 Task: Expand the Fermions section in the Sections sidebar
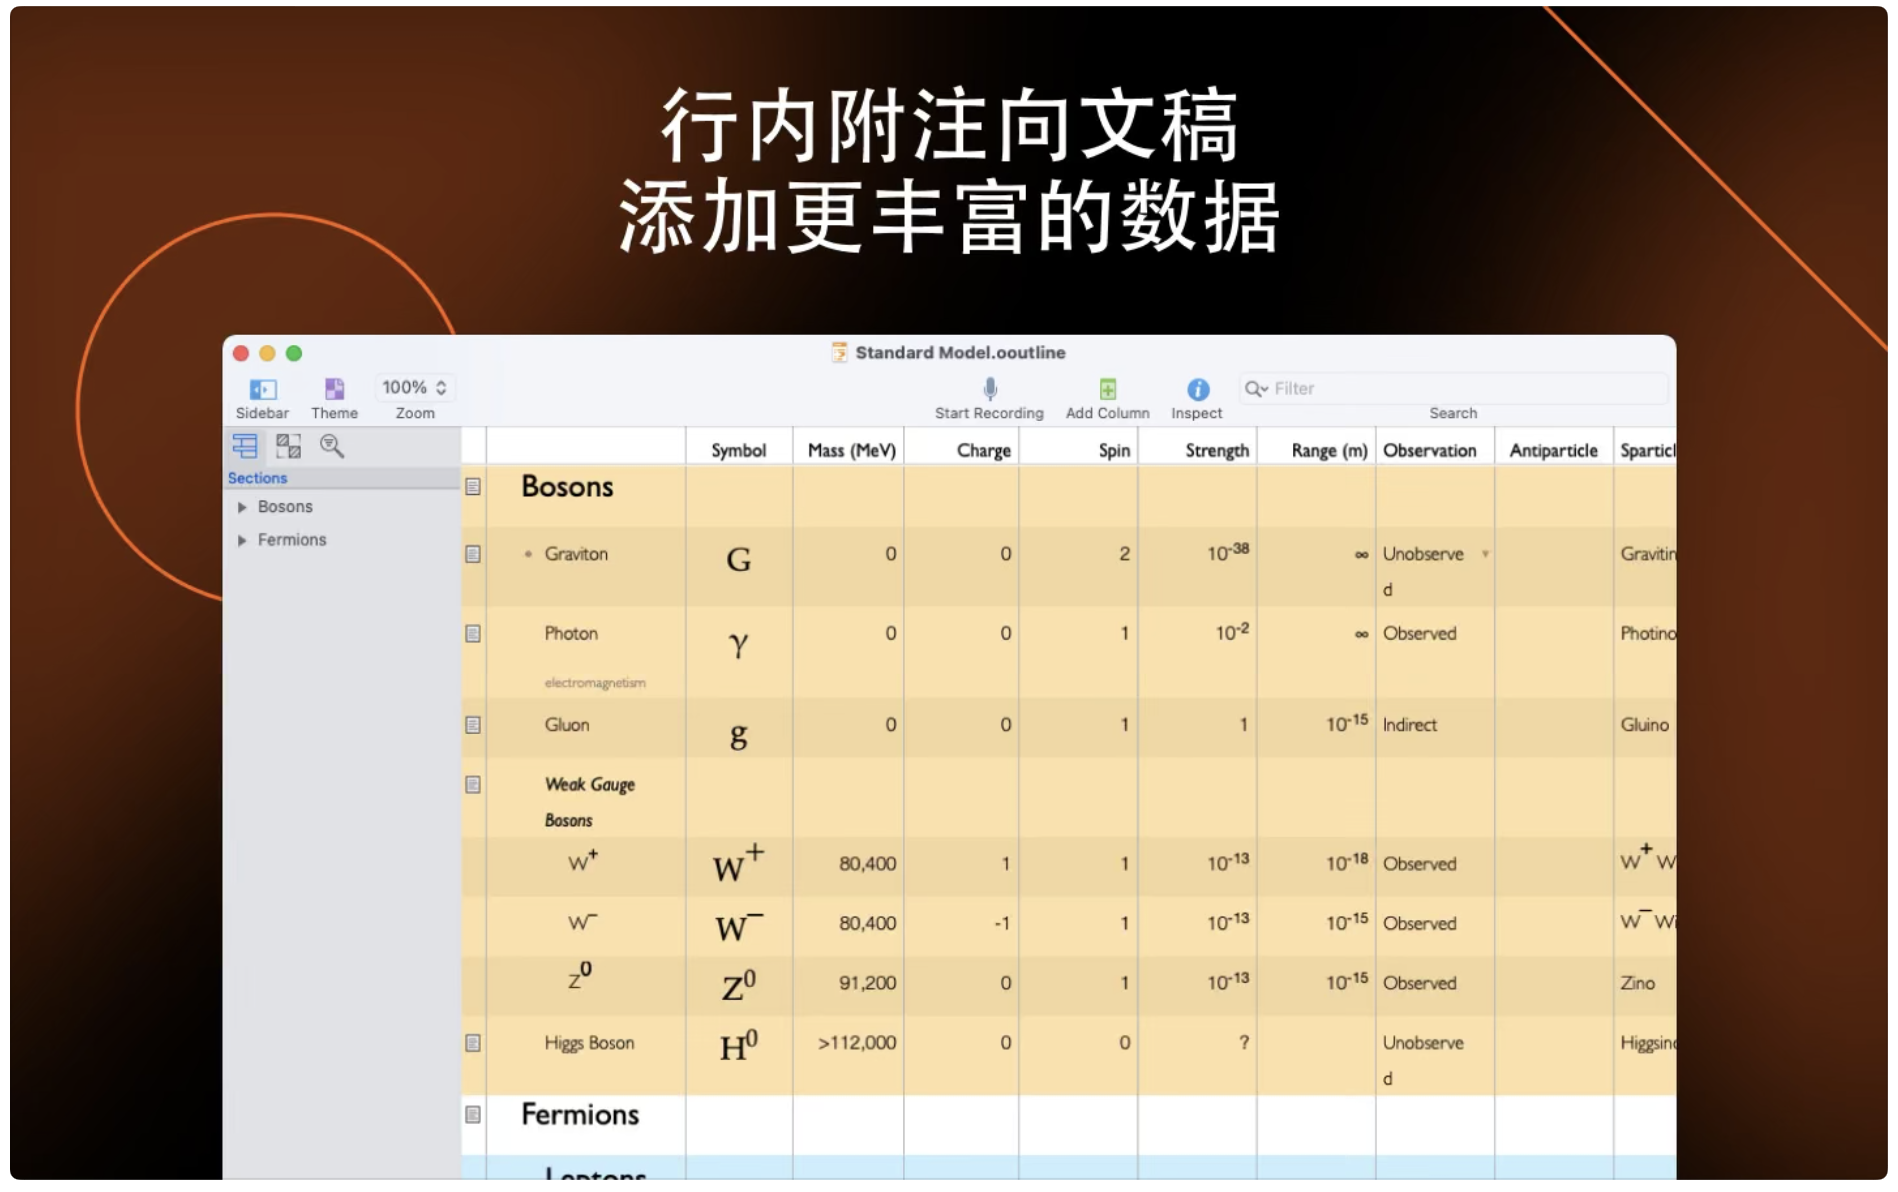pos(242,539)
